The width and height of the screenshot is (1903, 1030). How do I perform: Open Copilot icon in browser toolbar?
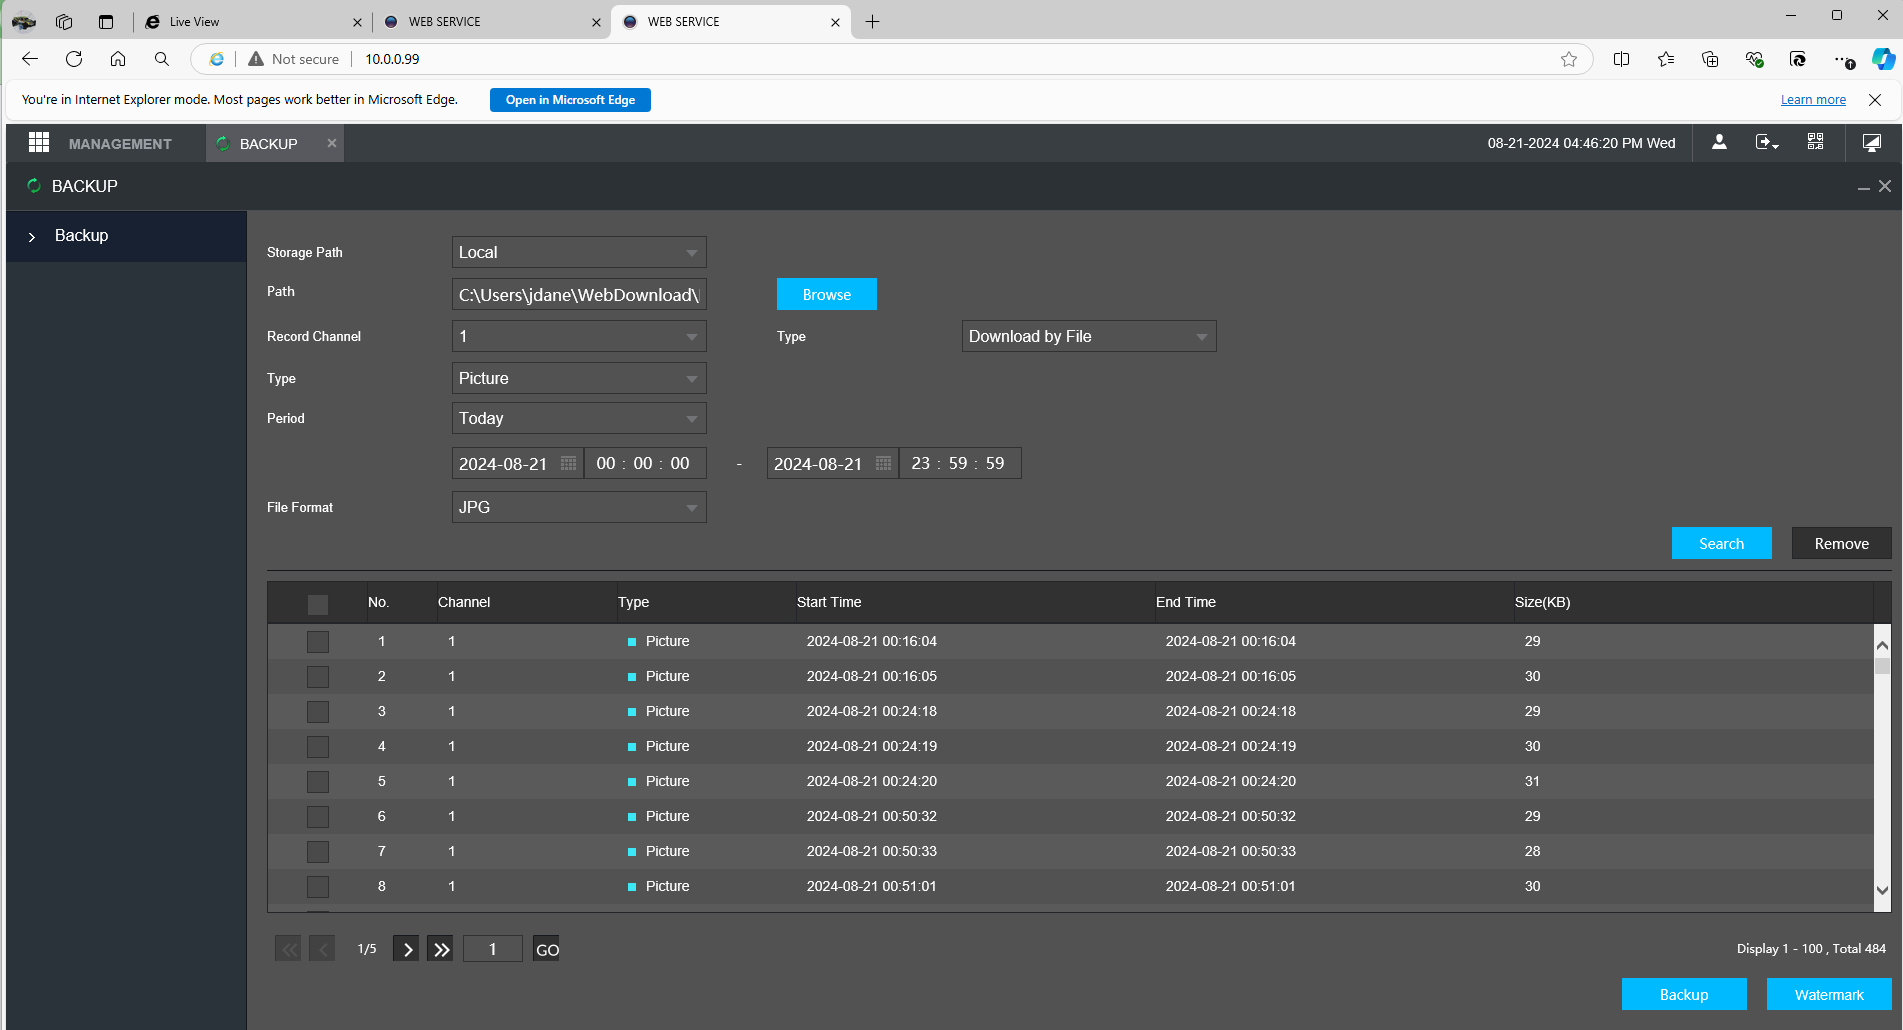[1883, 59]
